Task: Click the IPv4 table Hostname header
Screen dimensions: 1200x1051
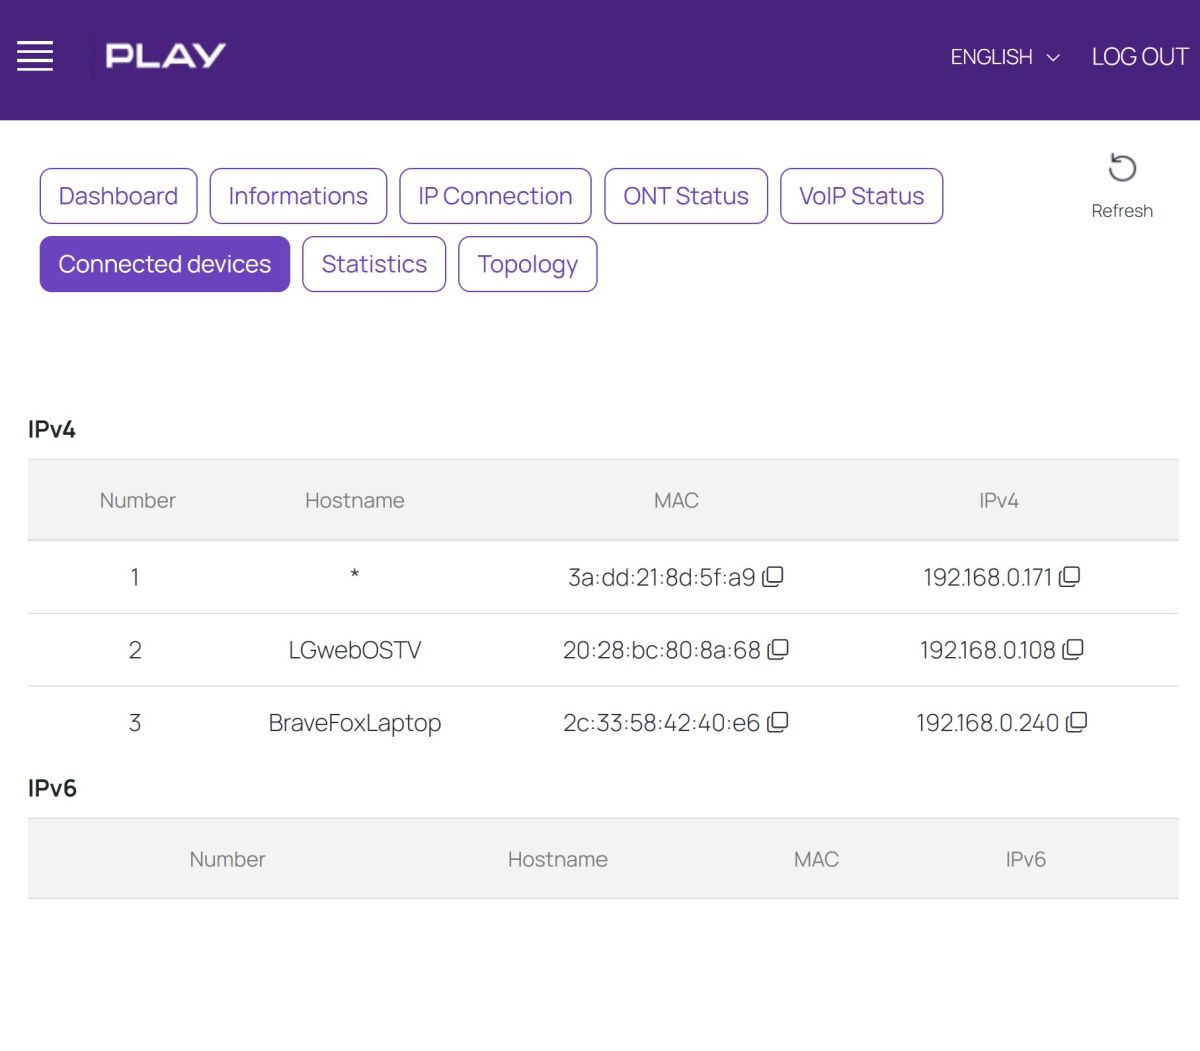Action: pos(355,500)
